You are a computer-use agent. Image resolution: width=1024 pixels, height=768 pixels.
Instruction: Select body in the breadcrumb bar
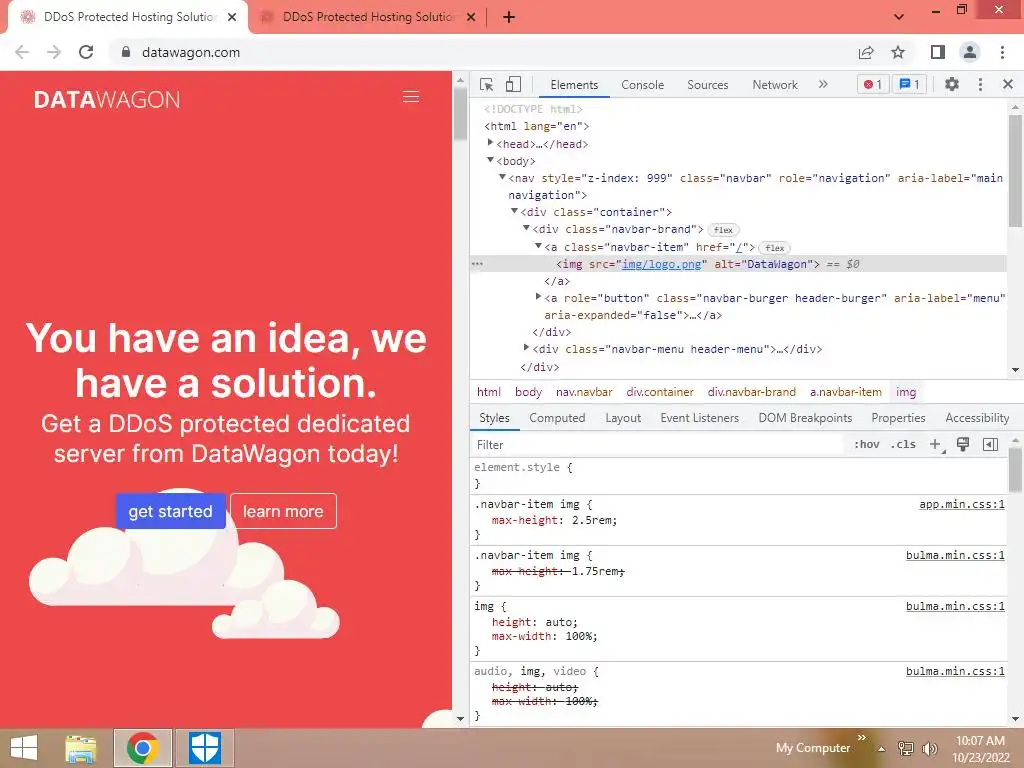click(x=528, y=392)
